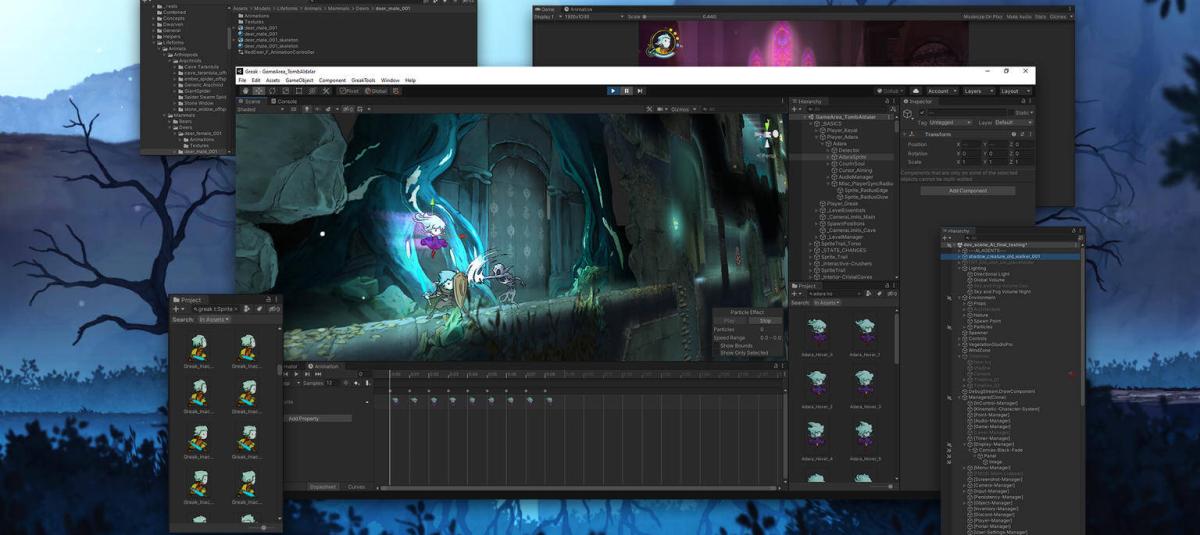Click the Add Component button

pos(967,190)
